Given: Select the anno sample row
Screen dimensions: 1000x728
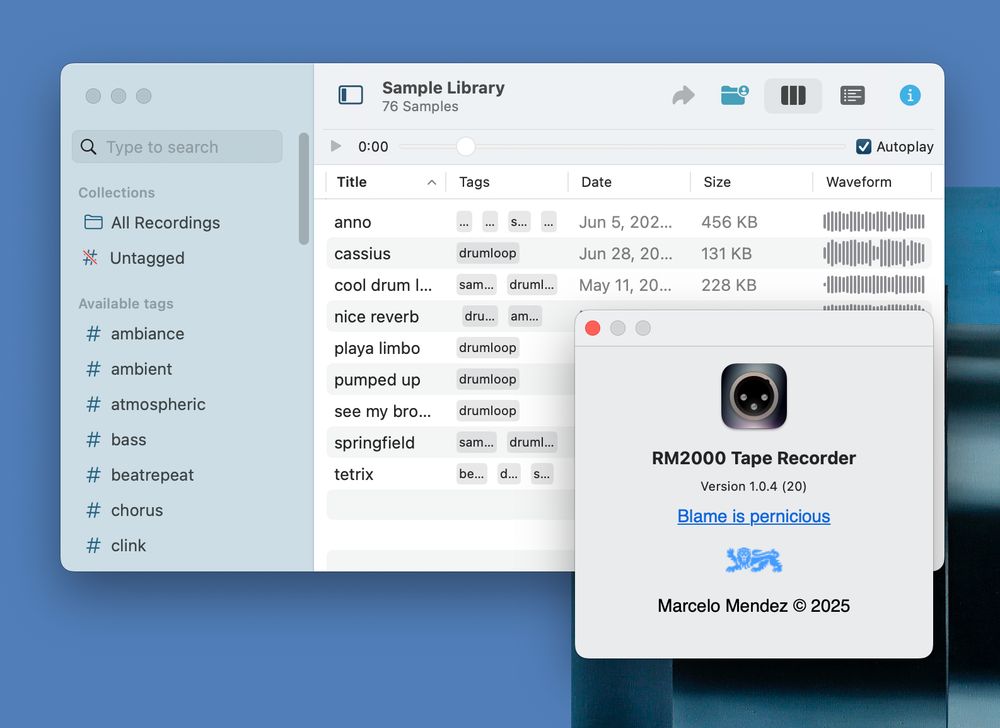Looking at the screenshot, I should tap(629, 222).
